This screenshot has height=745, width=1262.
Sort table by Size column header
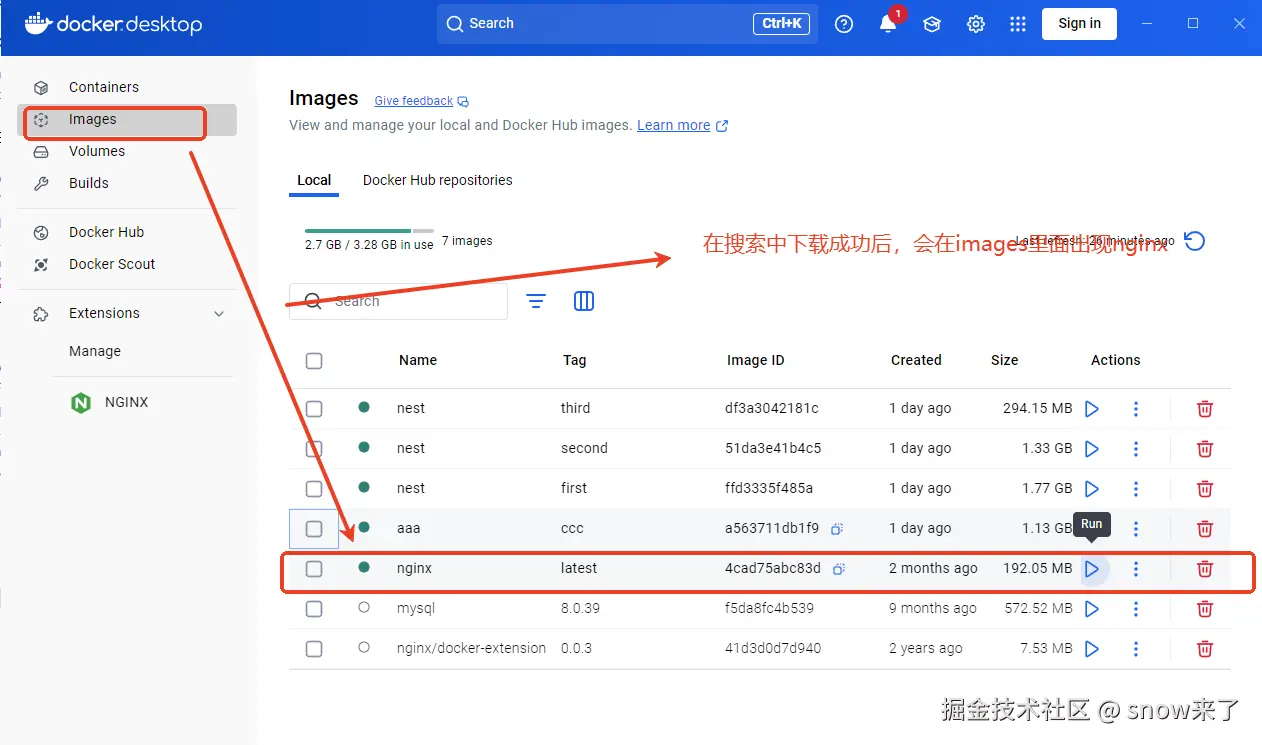[1005, 361]
